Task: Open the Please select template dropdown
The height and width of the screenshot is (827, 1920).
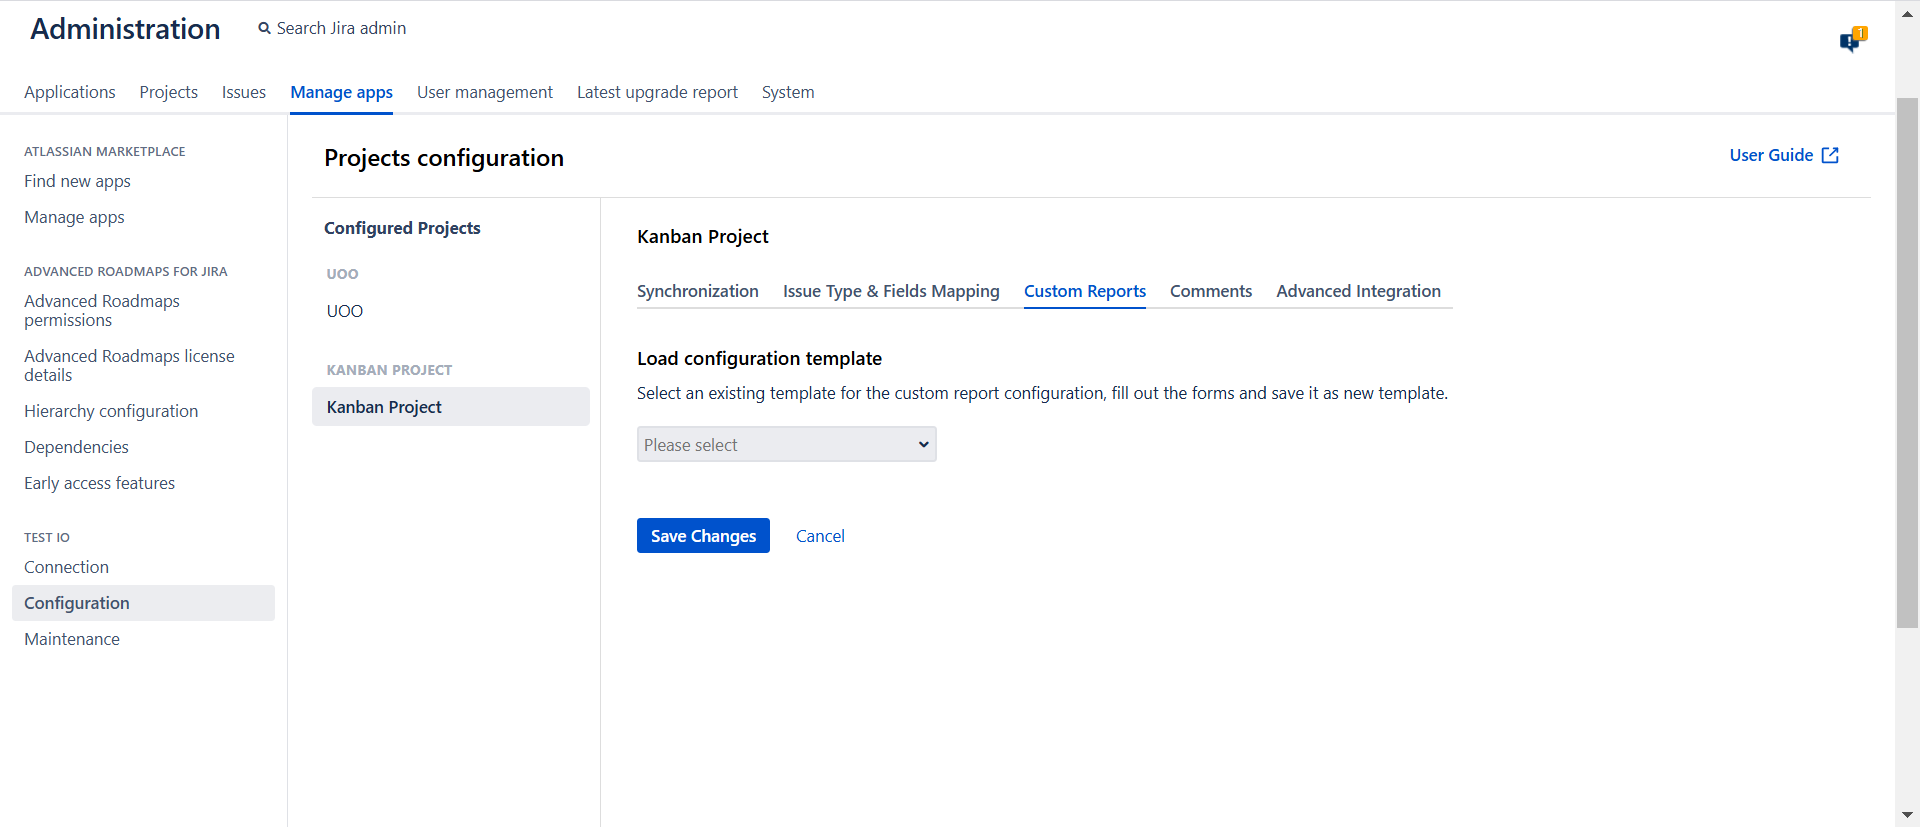Action: coord(786,444)
